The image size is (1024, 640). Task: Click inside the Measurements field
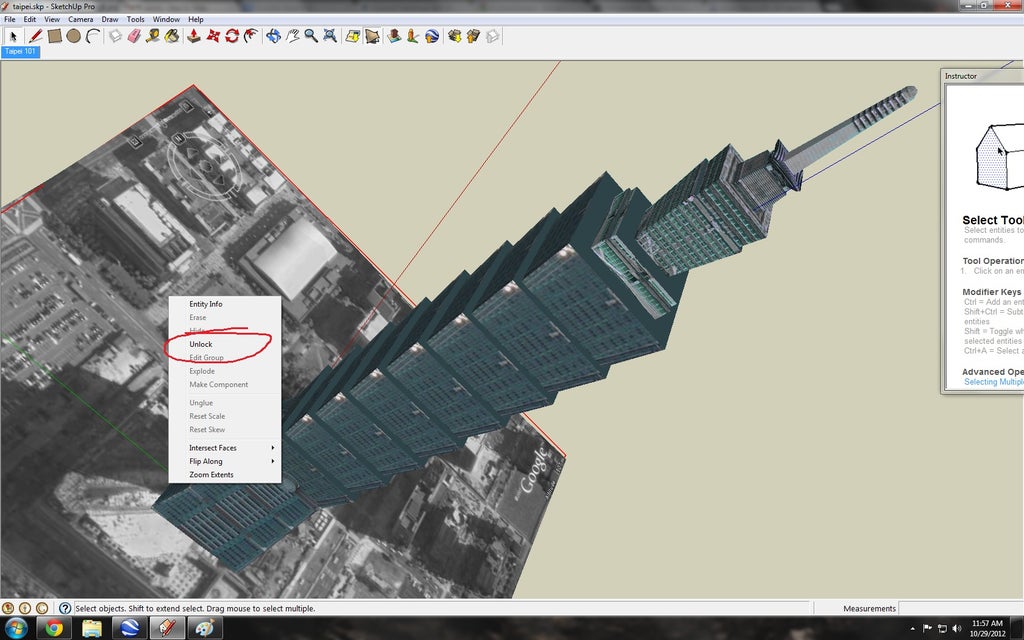pos(960,608)
